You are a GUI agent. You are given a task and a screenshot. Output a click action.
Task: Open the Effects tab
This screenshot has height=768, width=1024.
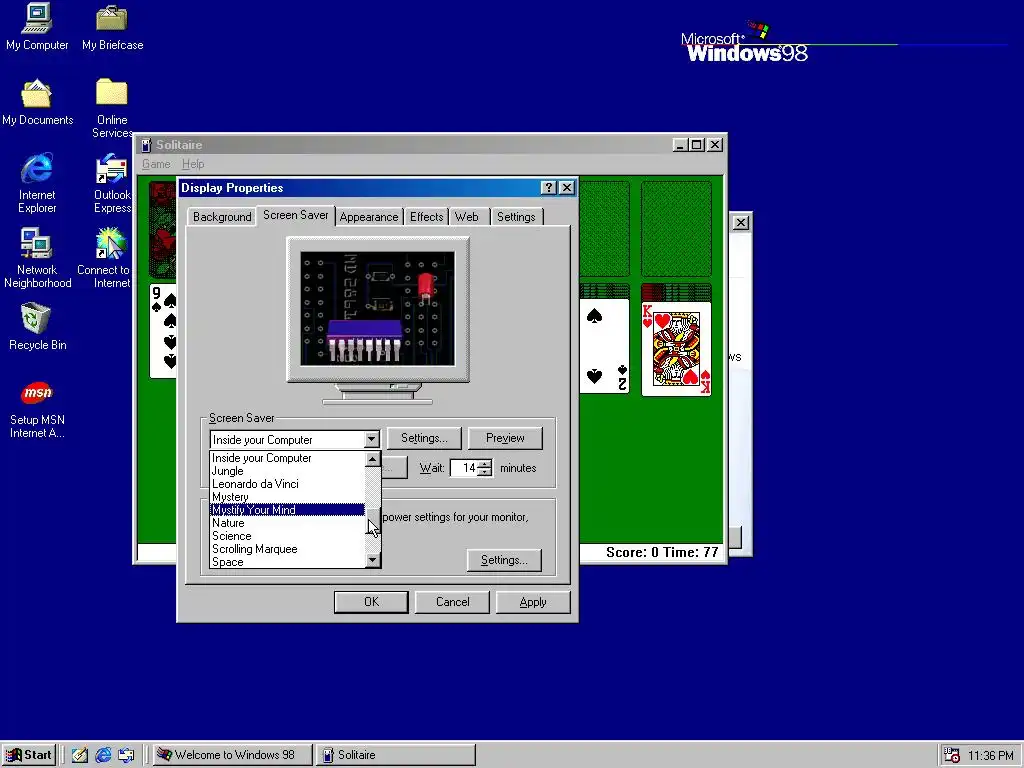(x=426, y=217)
